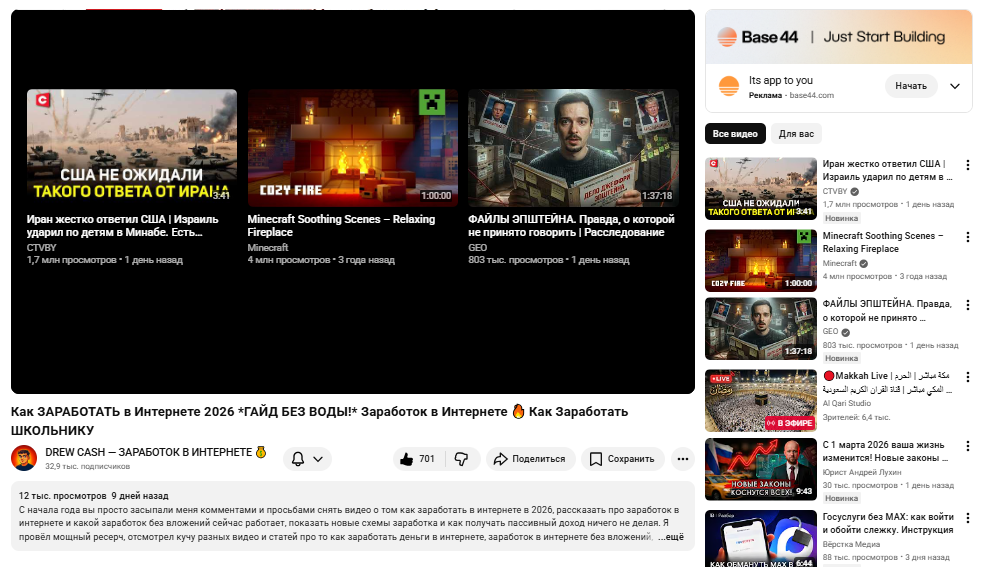This screenshot has width=982, height=567.
Task: Like the video with 701 likes
Action: pos(418,459)
